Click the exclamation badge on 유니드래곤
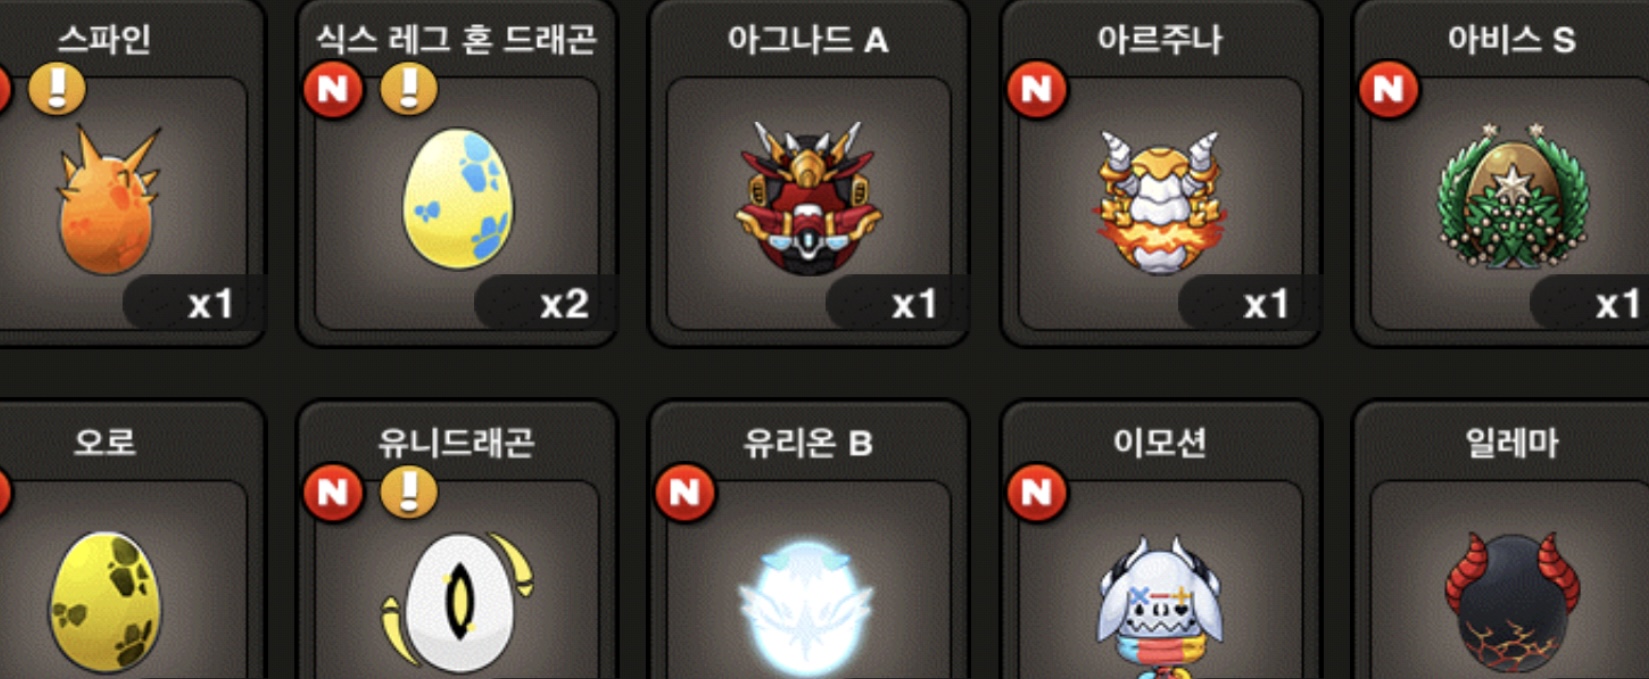Viewport: 1649px width, 679px height. click(409, 492)
